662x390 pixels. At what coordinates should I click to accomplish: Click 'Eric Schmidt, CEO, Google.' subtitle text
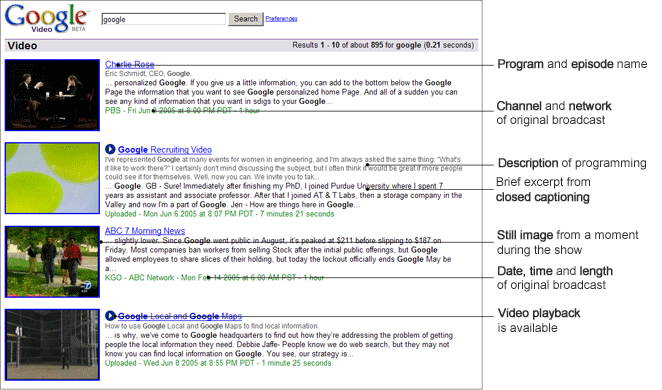(x=148, y=73)
